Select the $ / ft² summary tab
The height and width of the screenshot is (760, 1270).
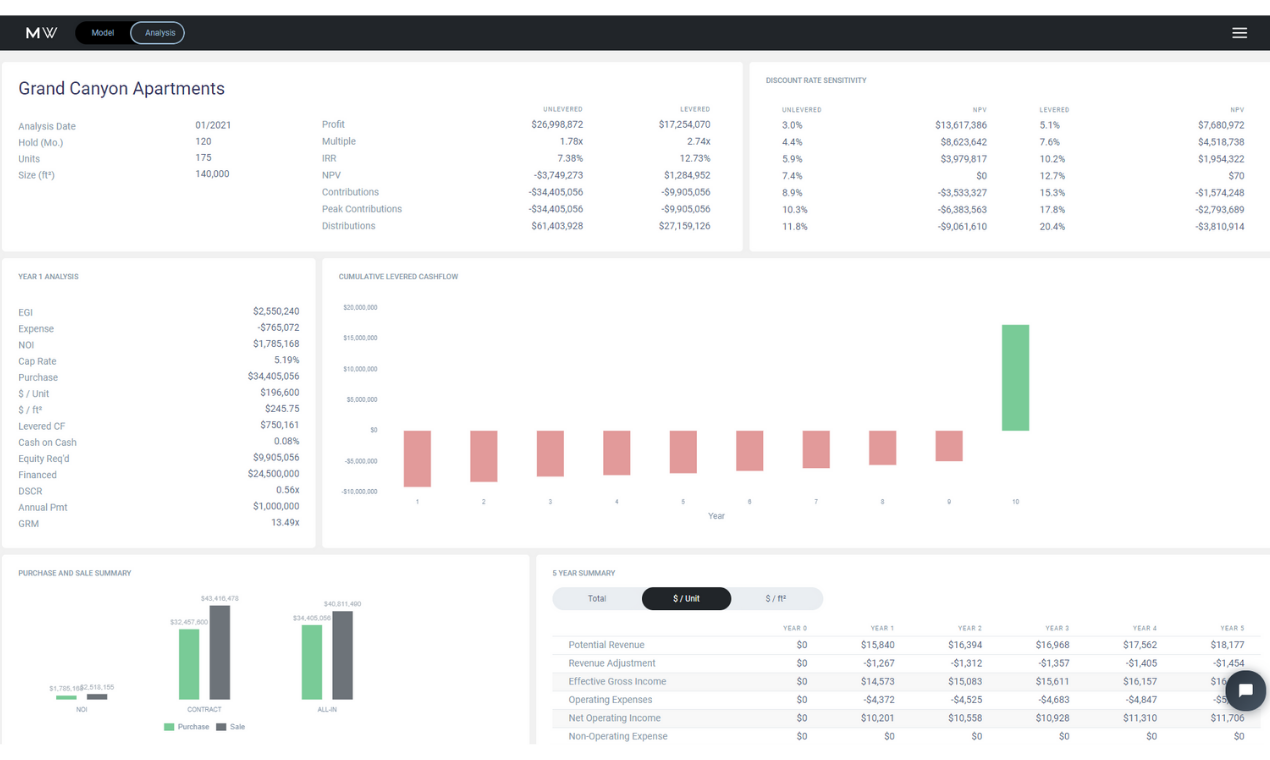(x=776, y=599)
